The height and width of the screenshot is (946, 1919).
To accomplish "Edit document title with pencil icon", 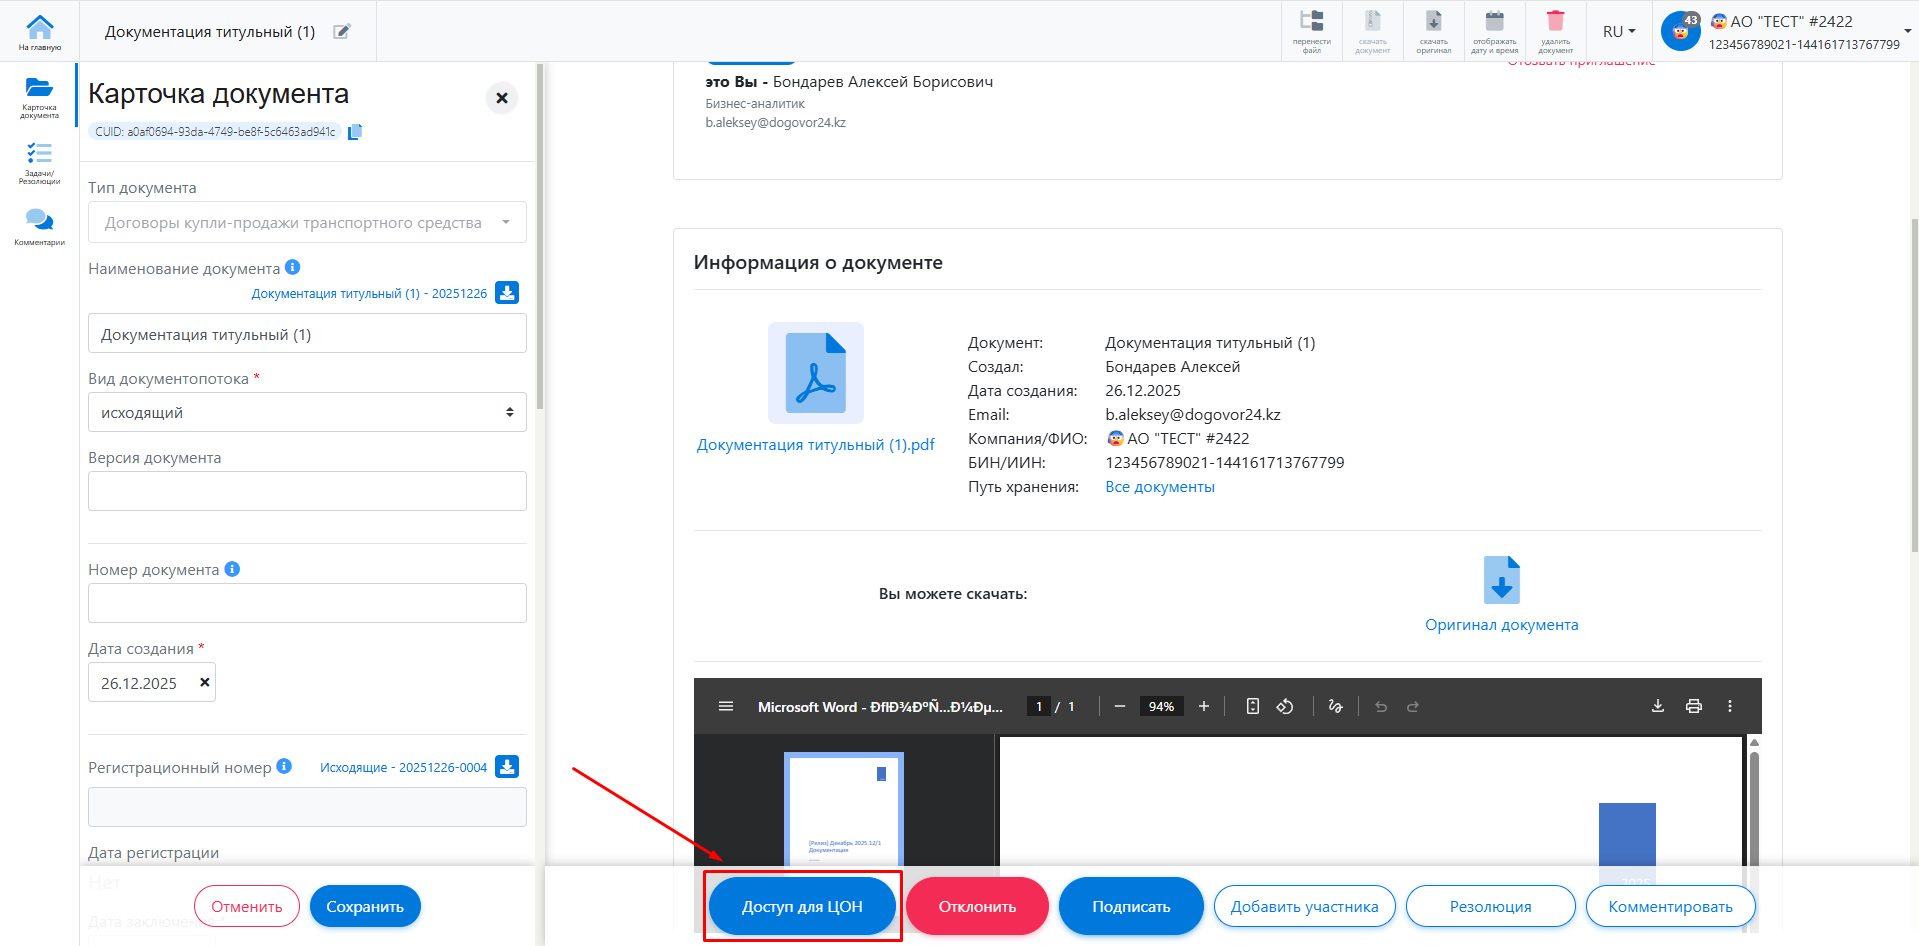I will click(x=342, y=32).
